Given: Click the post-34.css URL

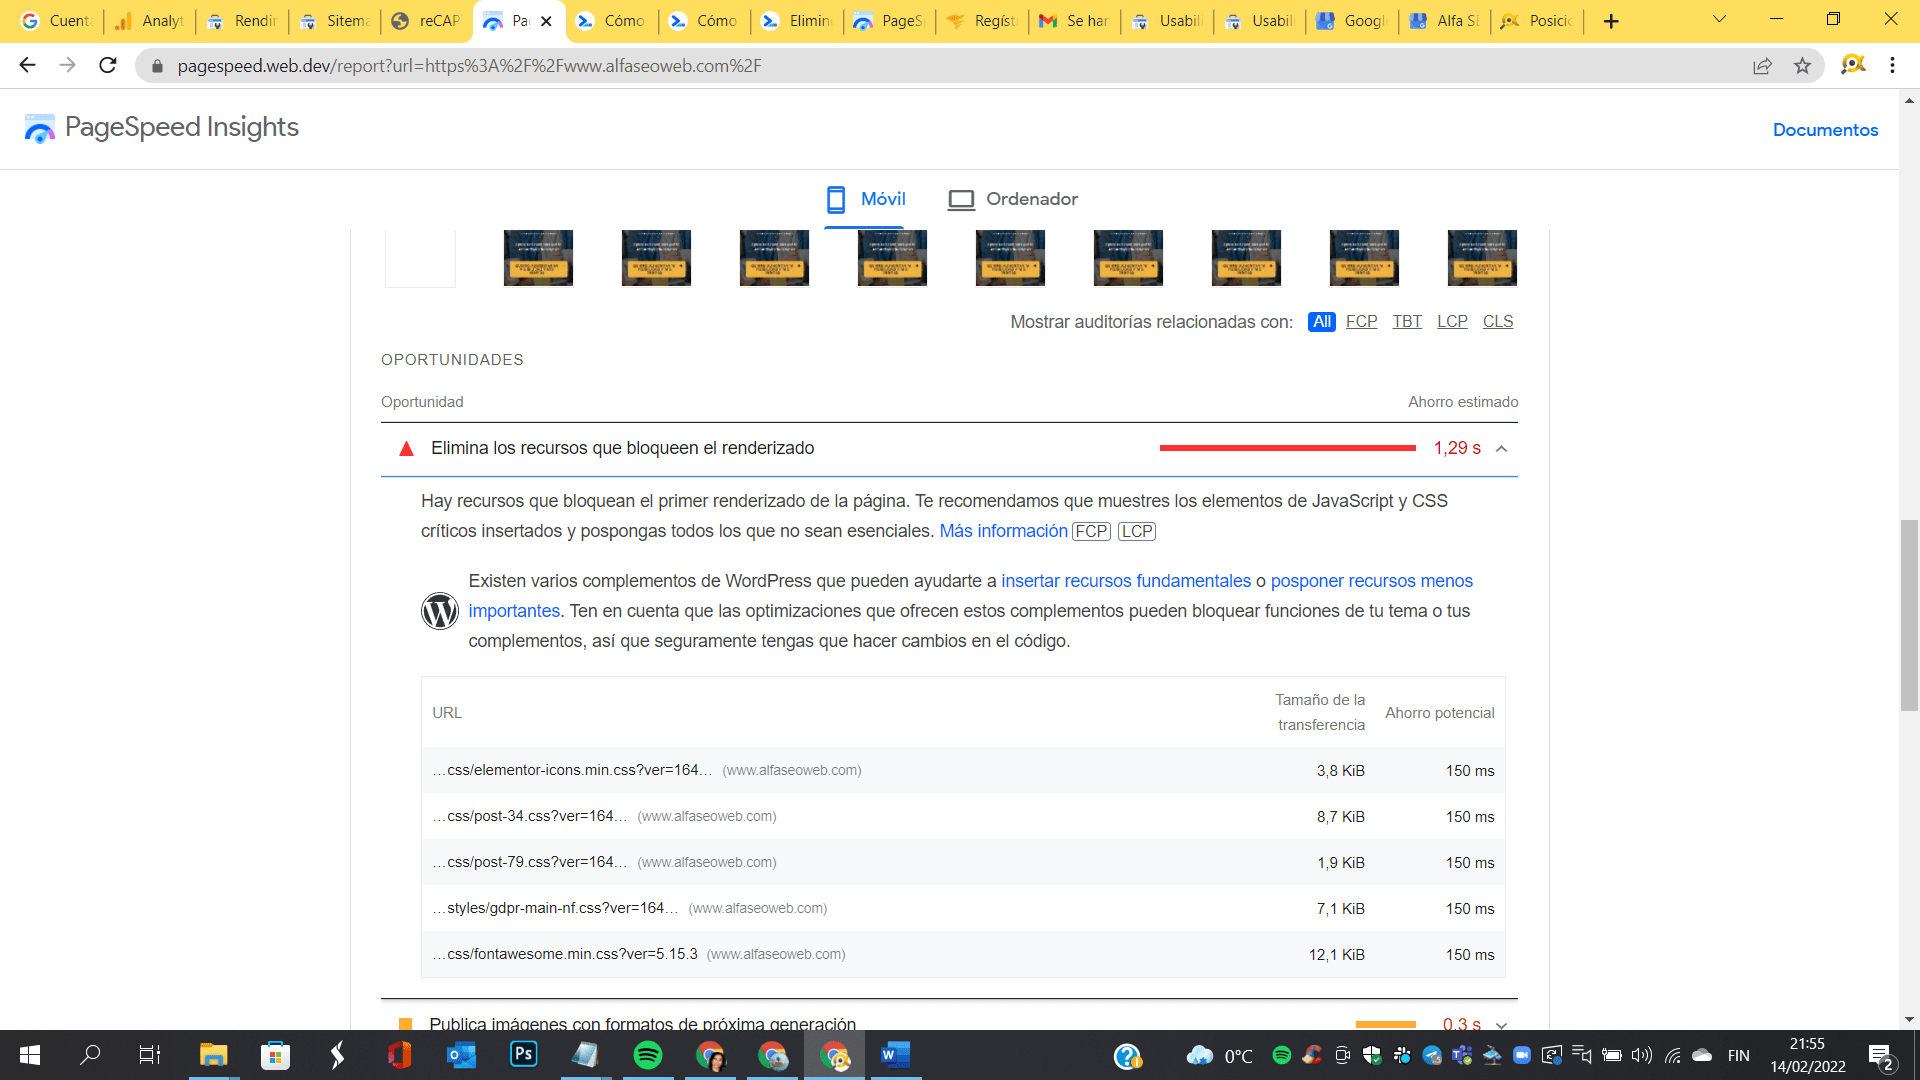Looking at the screenshot, I should pos(530,816).
